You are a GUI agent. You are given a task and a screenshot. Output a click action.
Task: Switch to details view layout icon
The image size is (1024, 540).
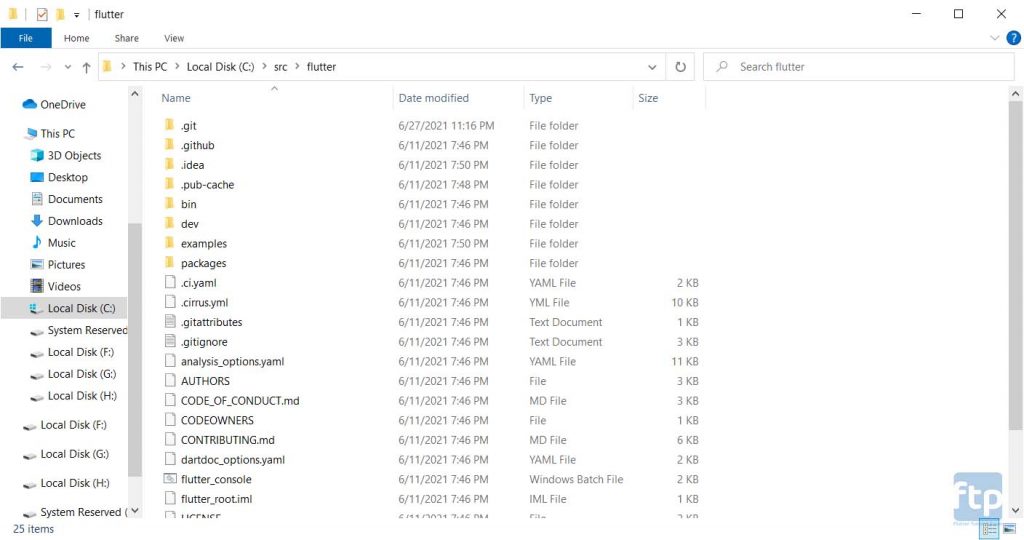(x=989, y=530)
